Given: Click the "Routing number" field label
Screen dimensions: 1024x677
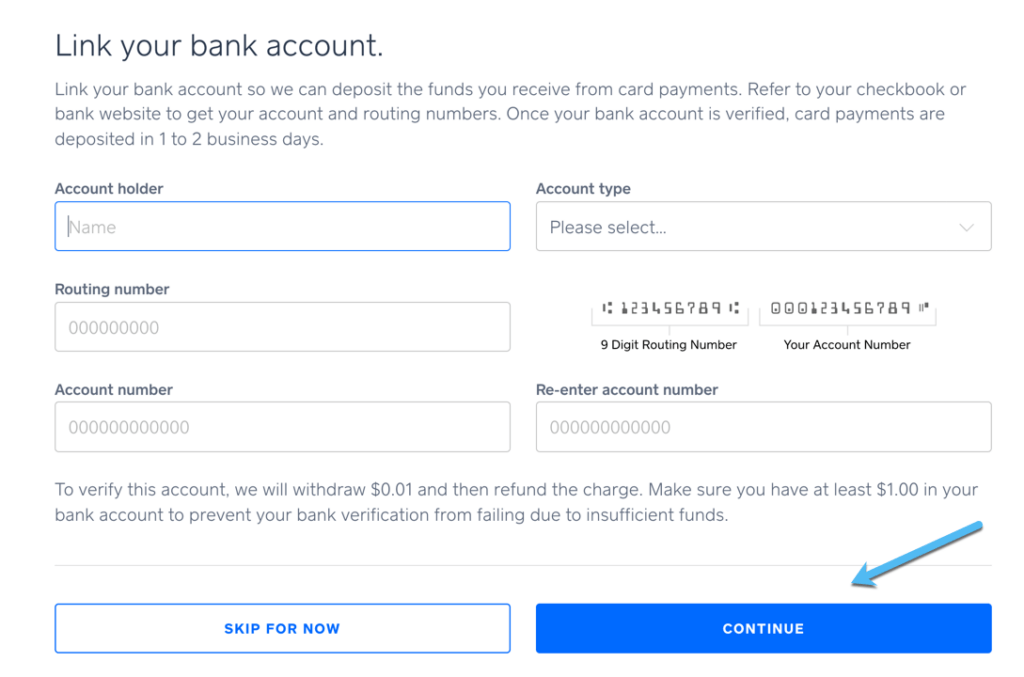Looking at the screenshot, I should click(112, 289).
